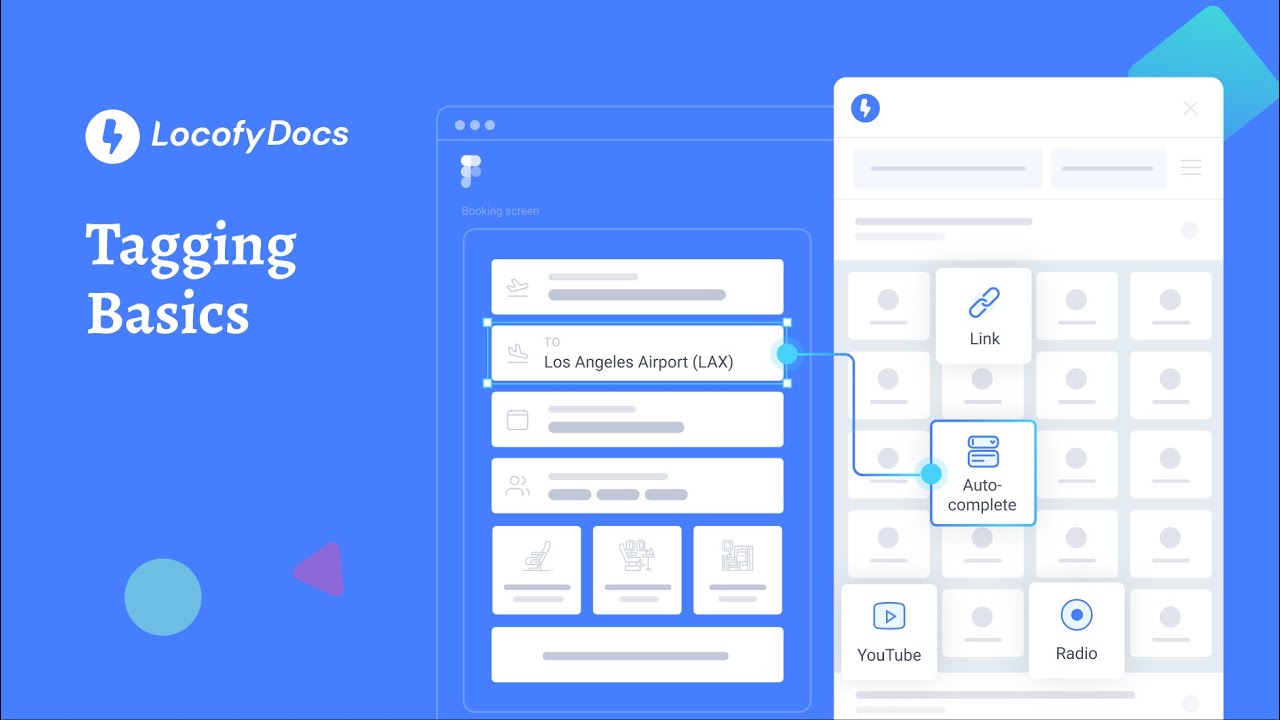Click the Locofy lightning logo in plugin header
Image resolution: width=1280 pixels, height=720 pixels.
(x=865, y=108)
